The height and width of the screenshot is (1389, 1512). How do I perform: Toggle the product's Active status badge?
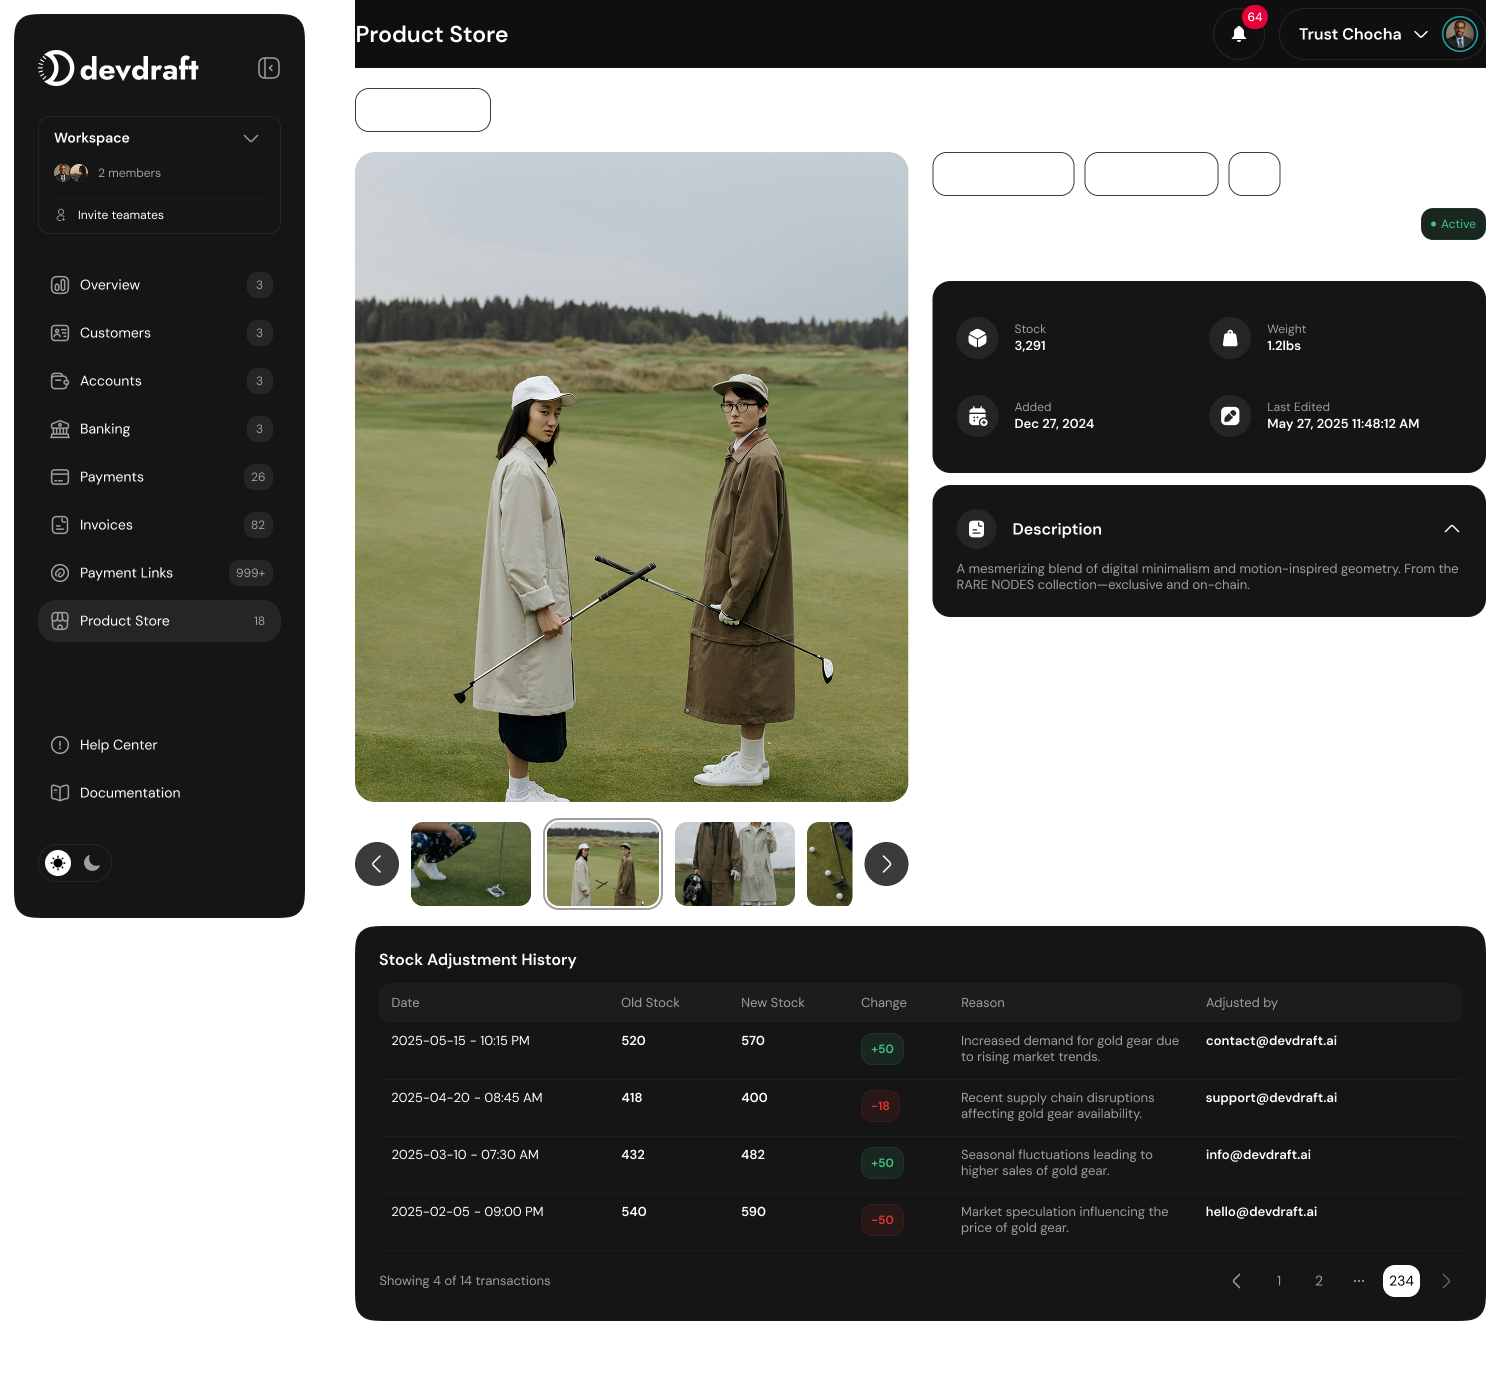coord(1453,224)
